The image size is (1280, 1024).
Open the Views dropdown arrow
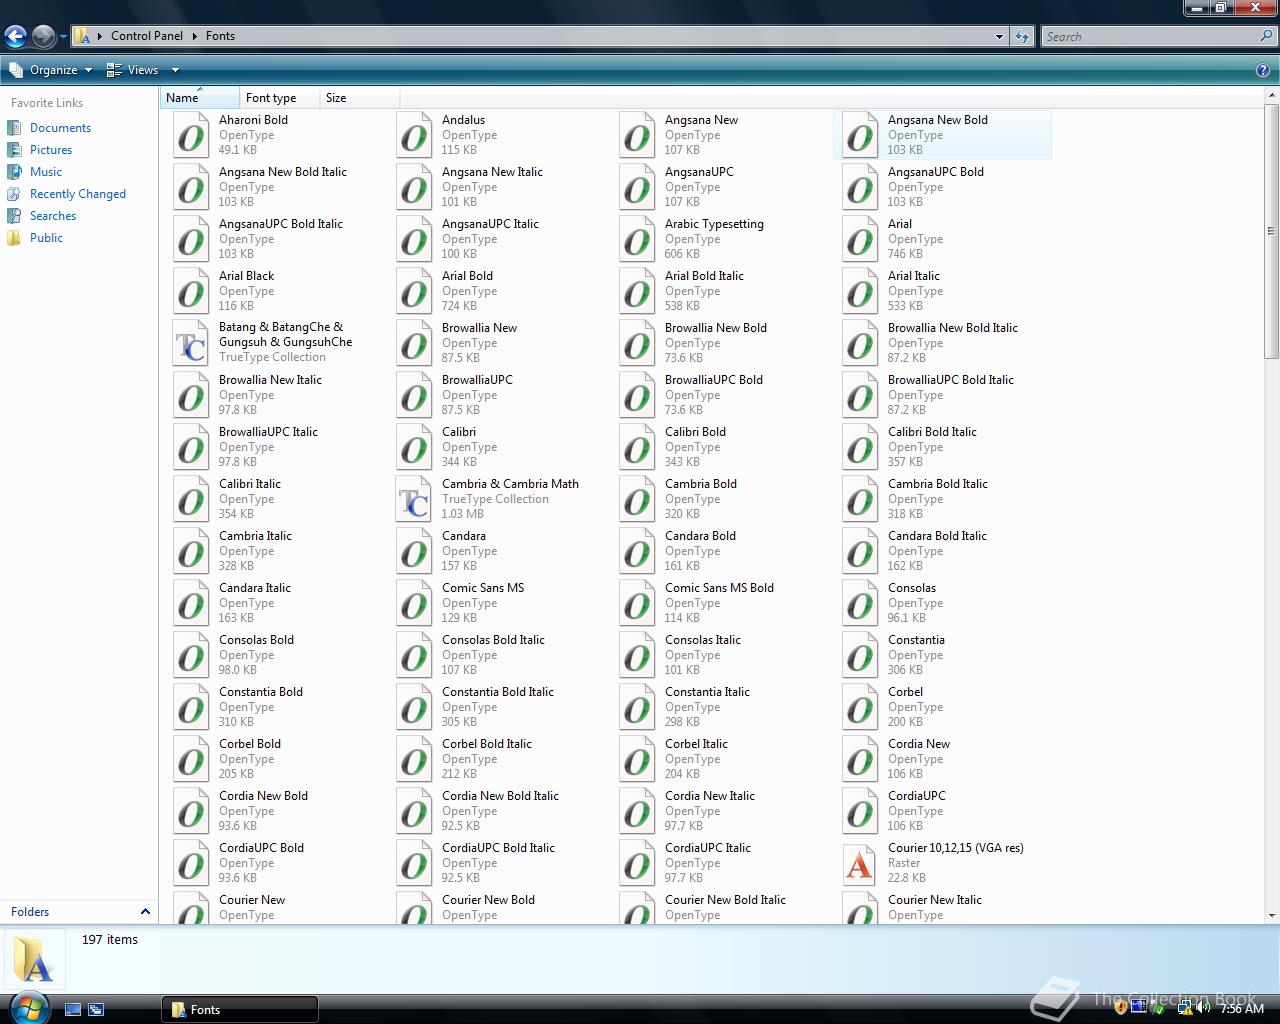175,70
